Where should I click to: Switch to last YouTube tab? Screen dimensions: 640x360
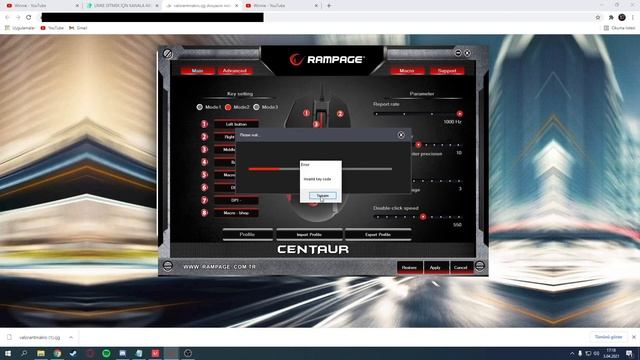[x=281, y=6]
